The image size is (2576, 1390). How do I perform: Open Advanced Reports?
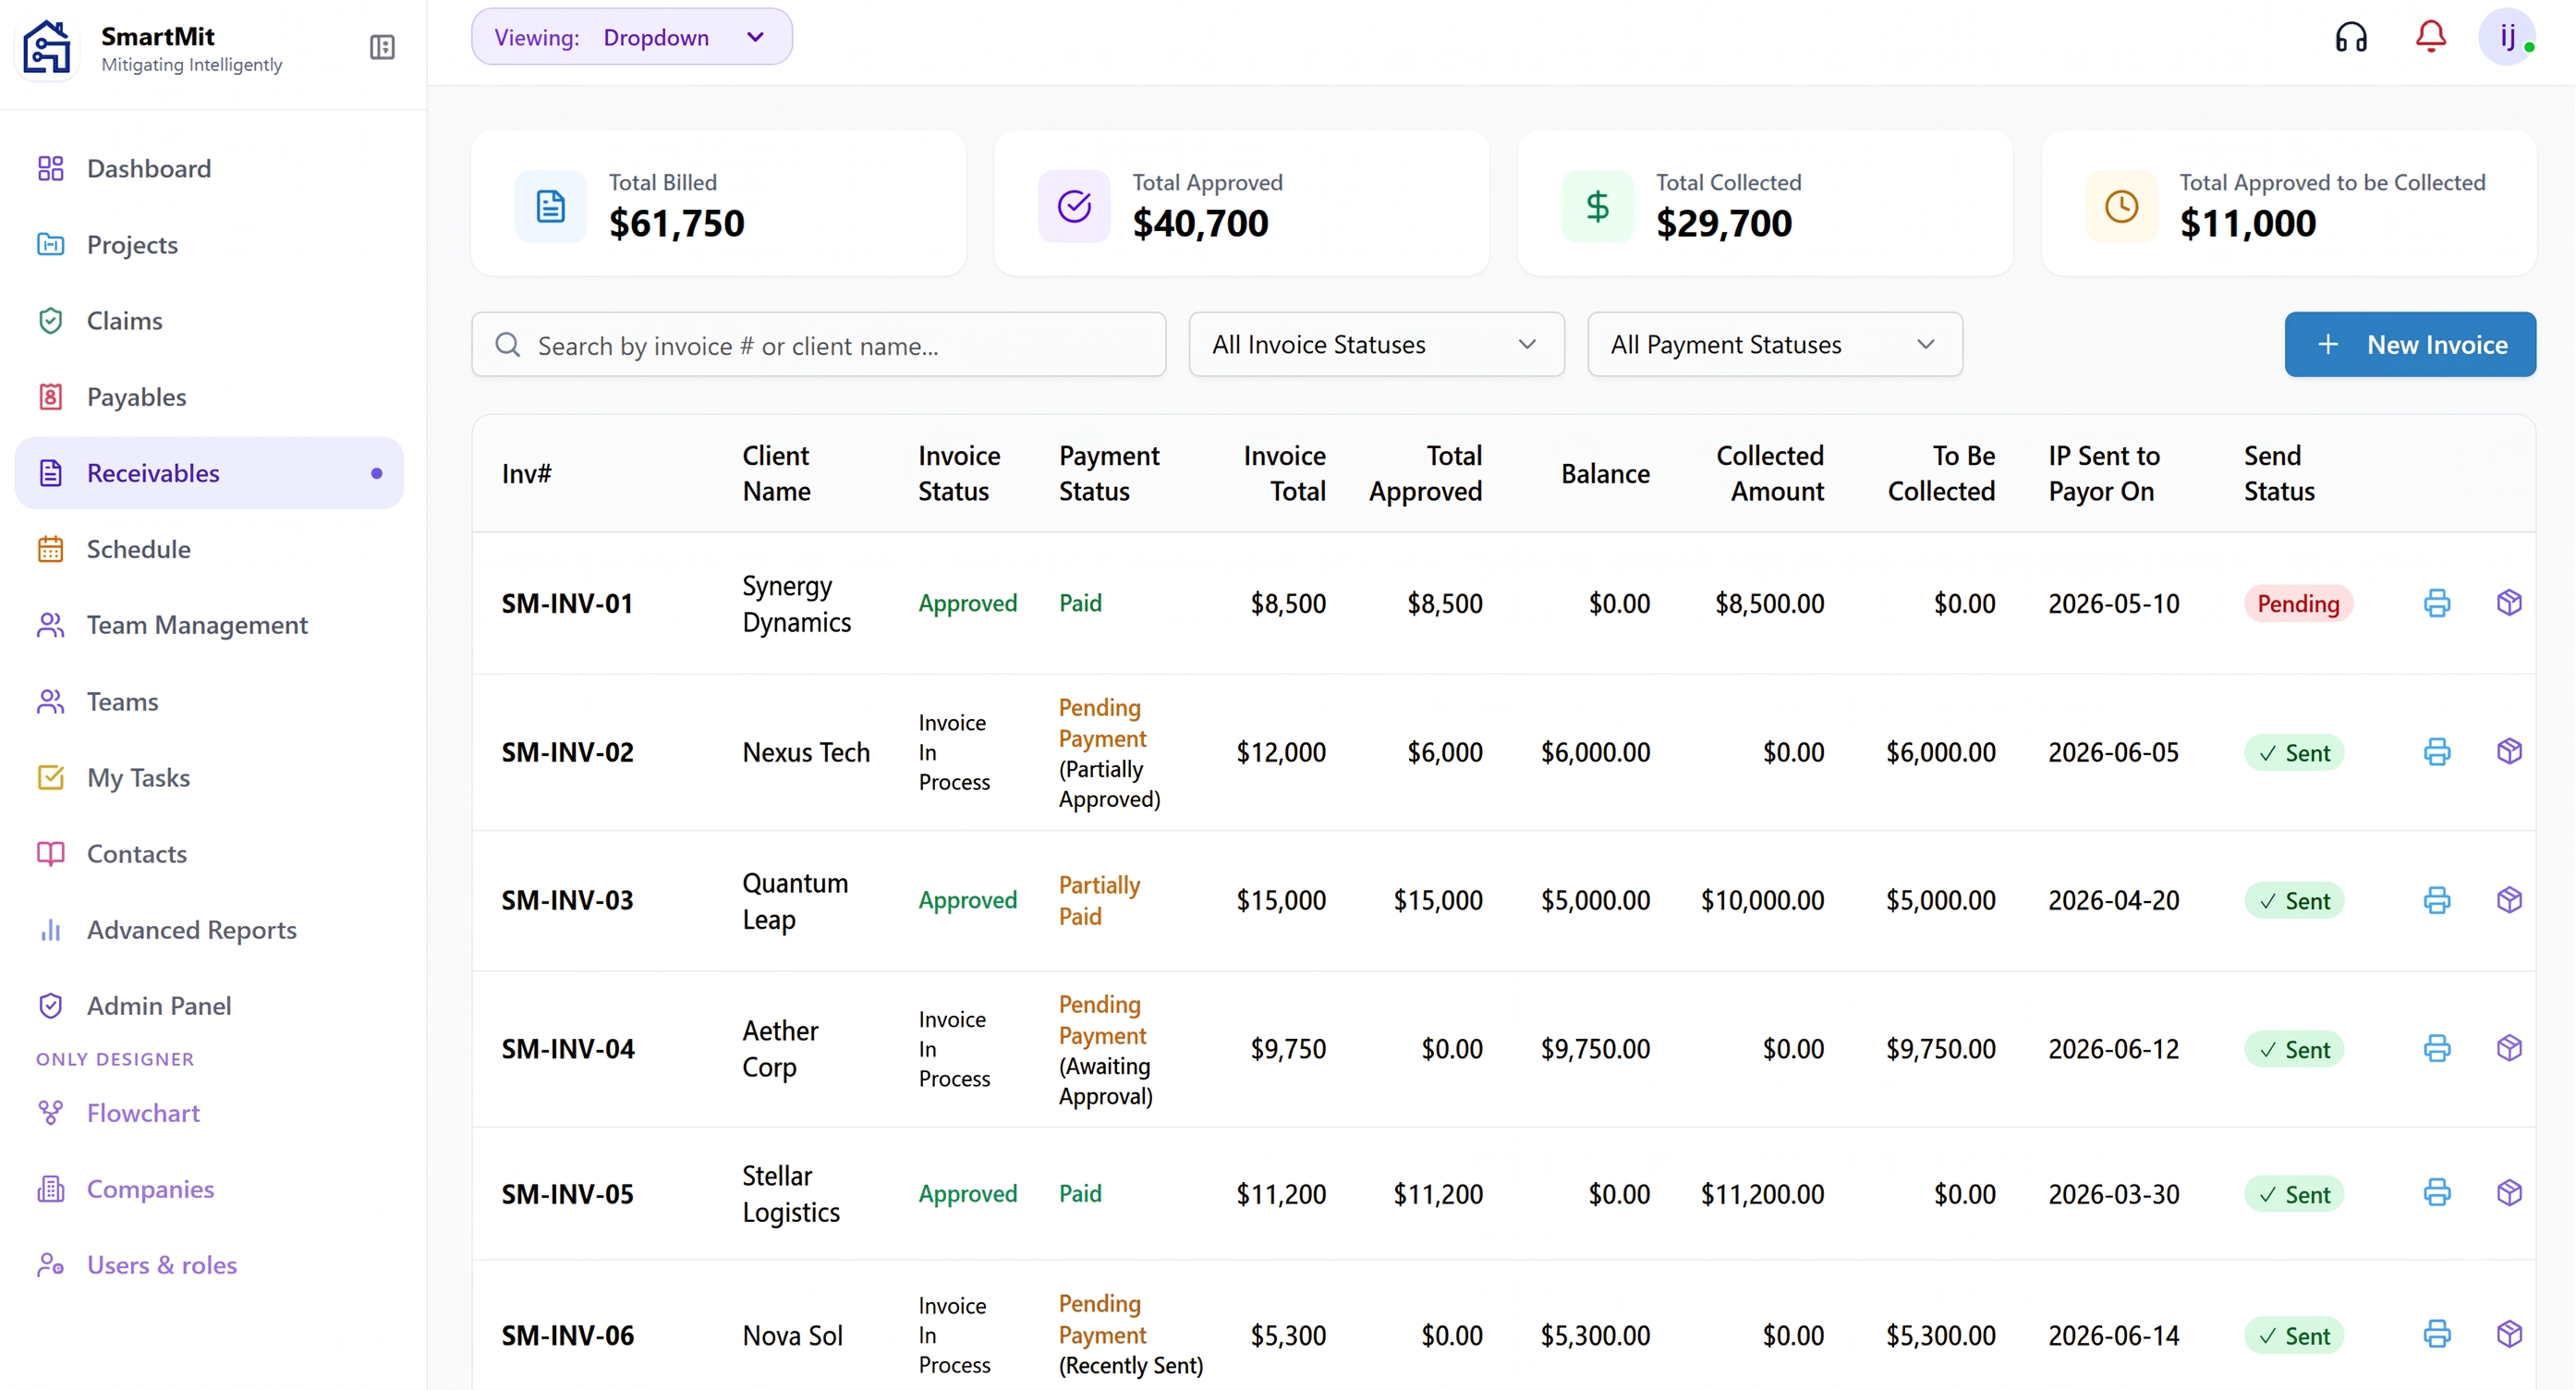tap(209, 930)
